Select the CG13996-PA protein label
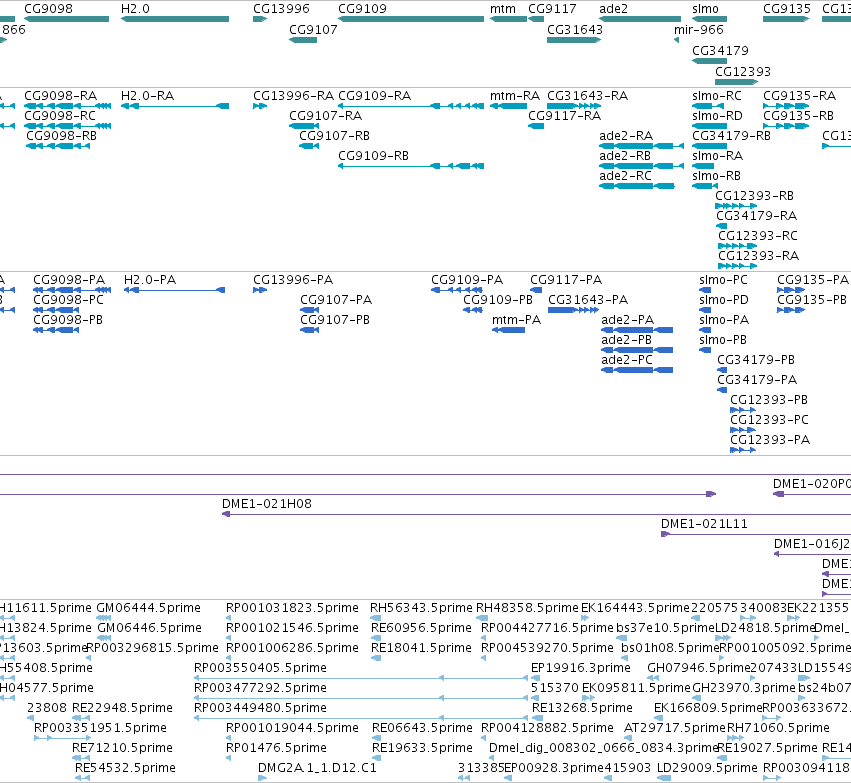This screenshot has width=851, height=783. click(x=293, y=279)
